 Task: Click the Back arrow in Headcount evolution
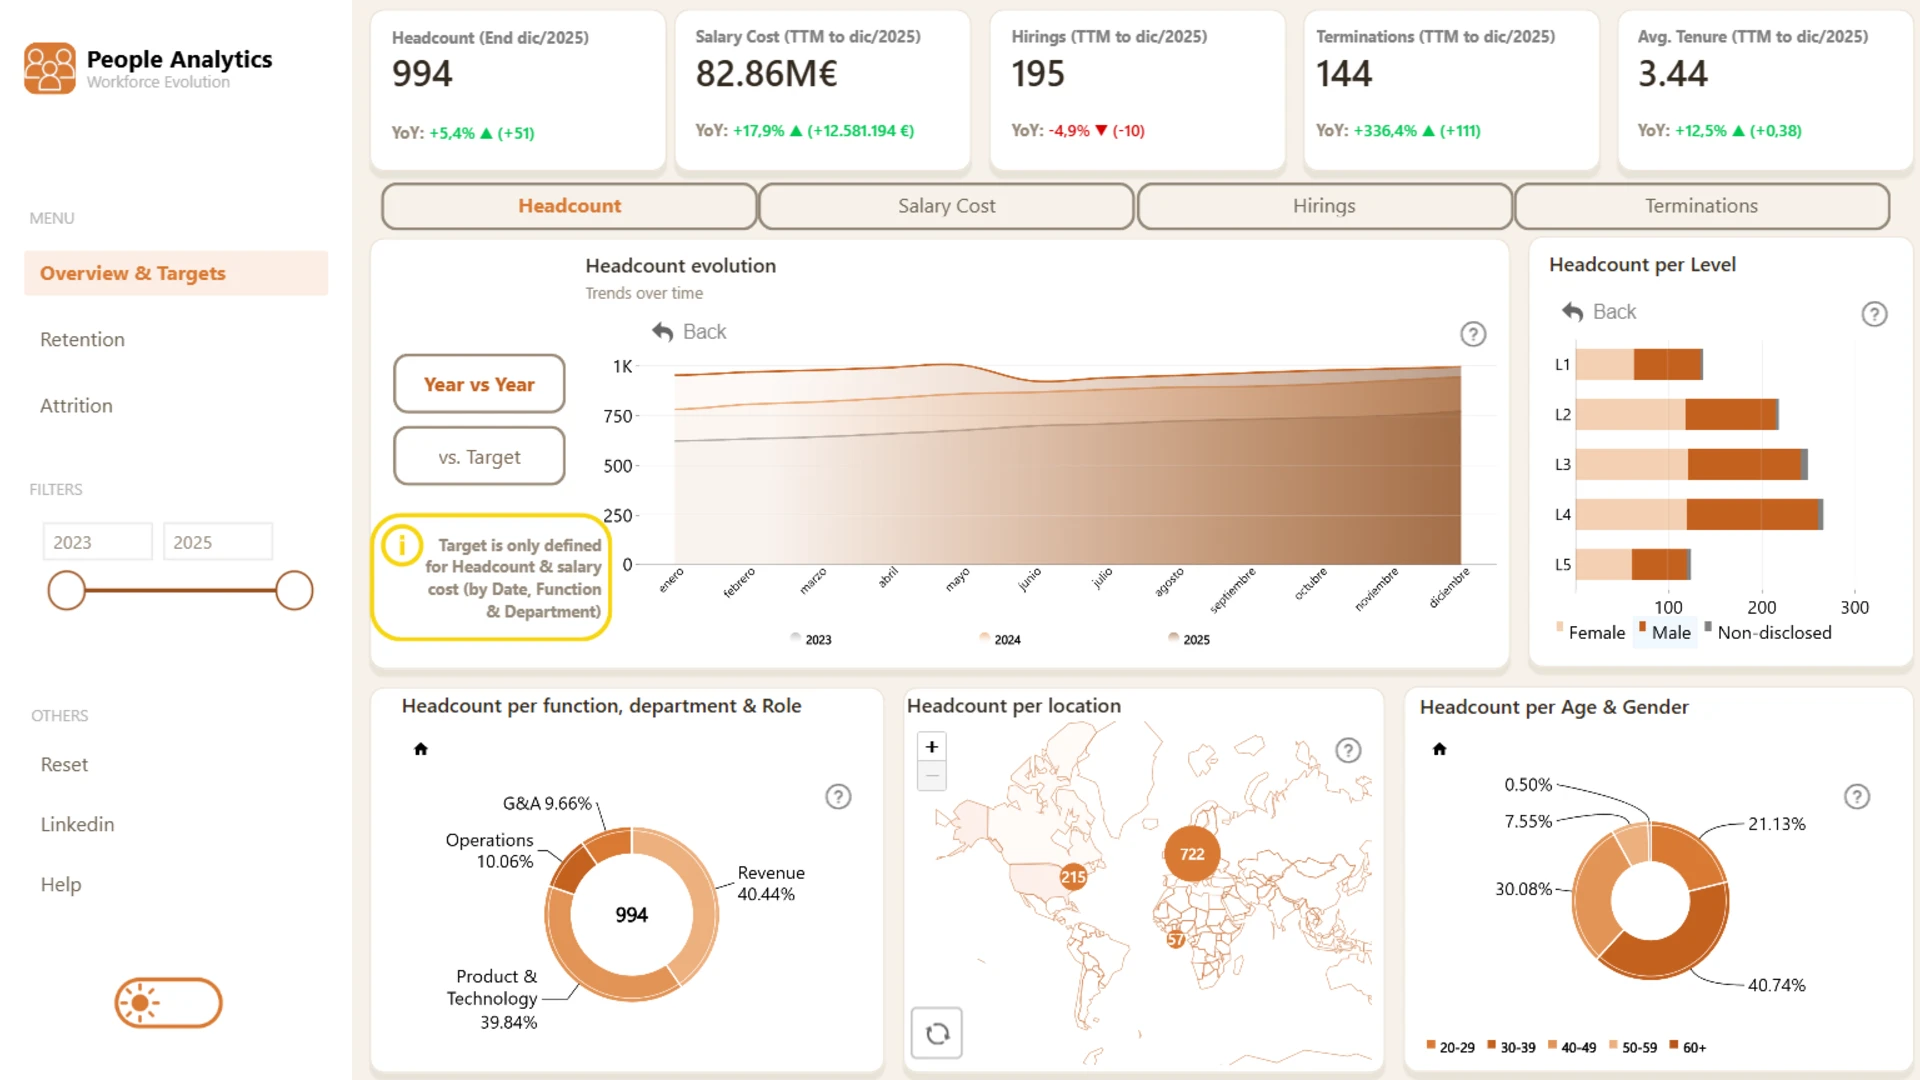coord(689,332)
